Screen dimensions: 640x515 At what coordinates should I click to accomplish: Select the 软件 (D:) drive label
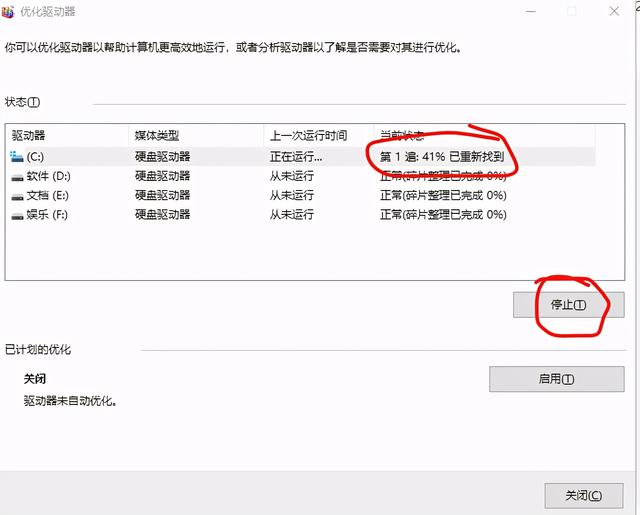49,176
